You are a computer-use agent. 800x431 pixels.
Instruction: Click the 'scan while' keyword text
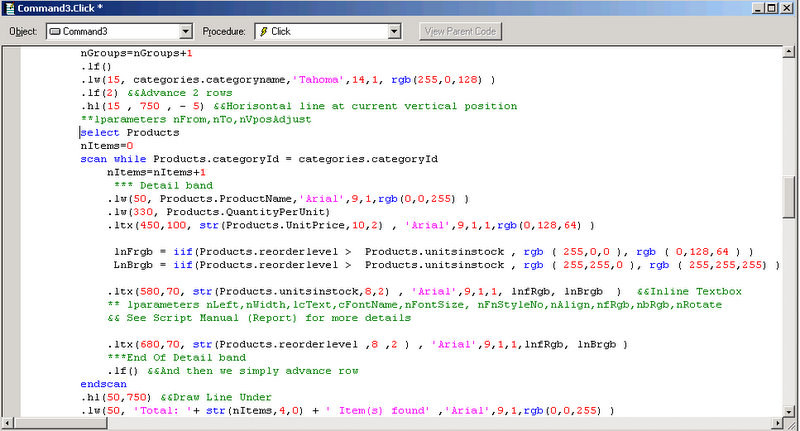(113, 159)
